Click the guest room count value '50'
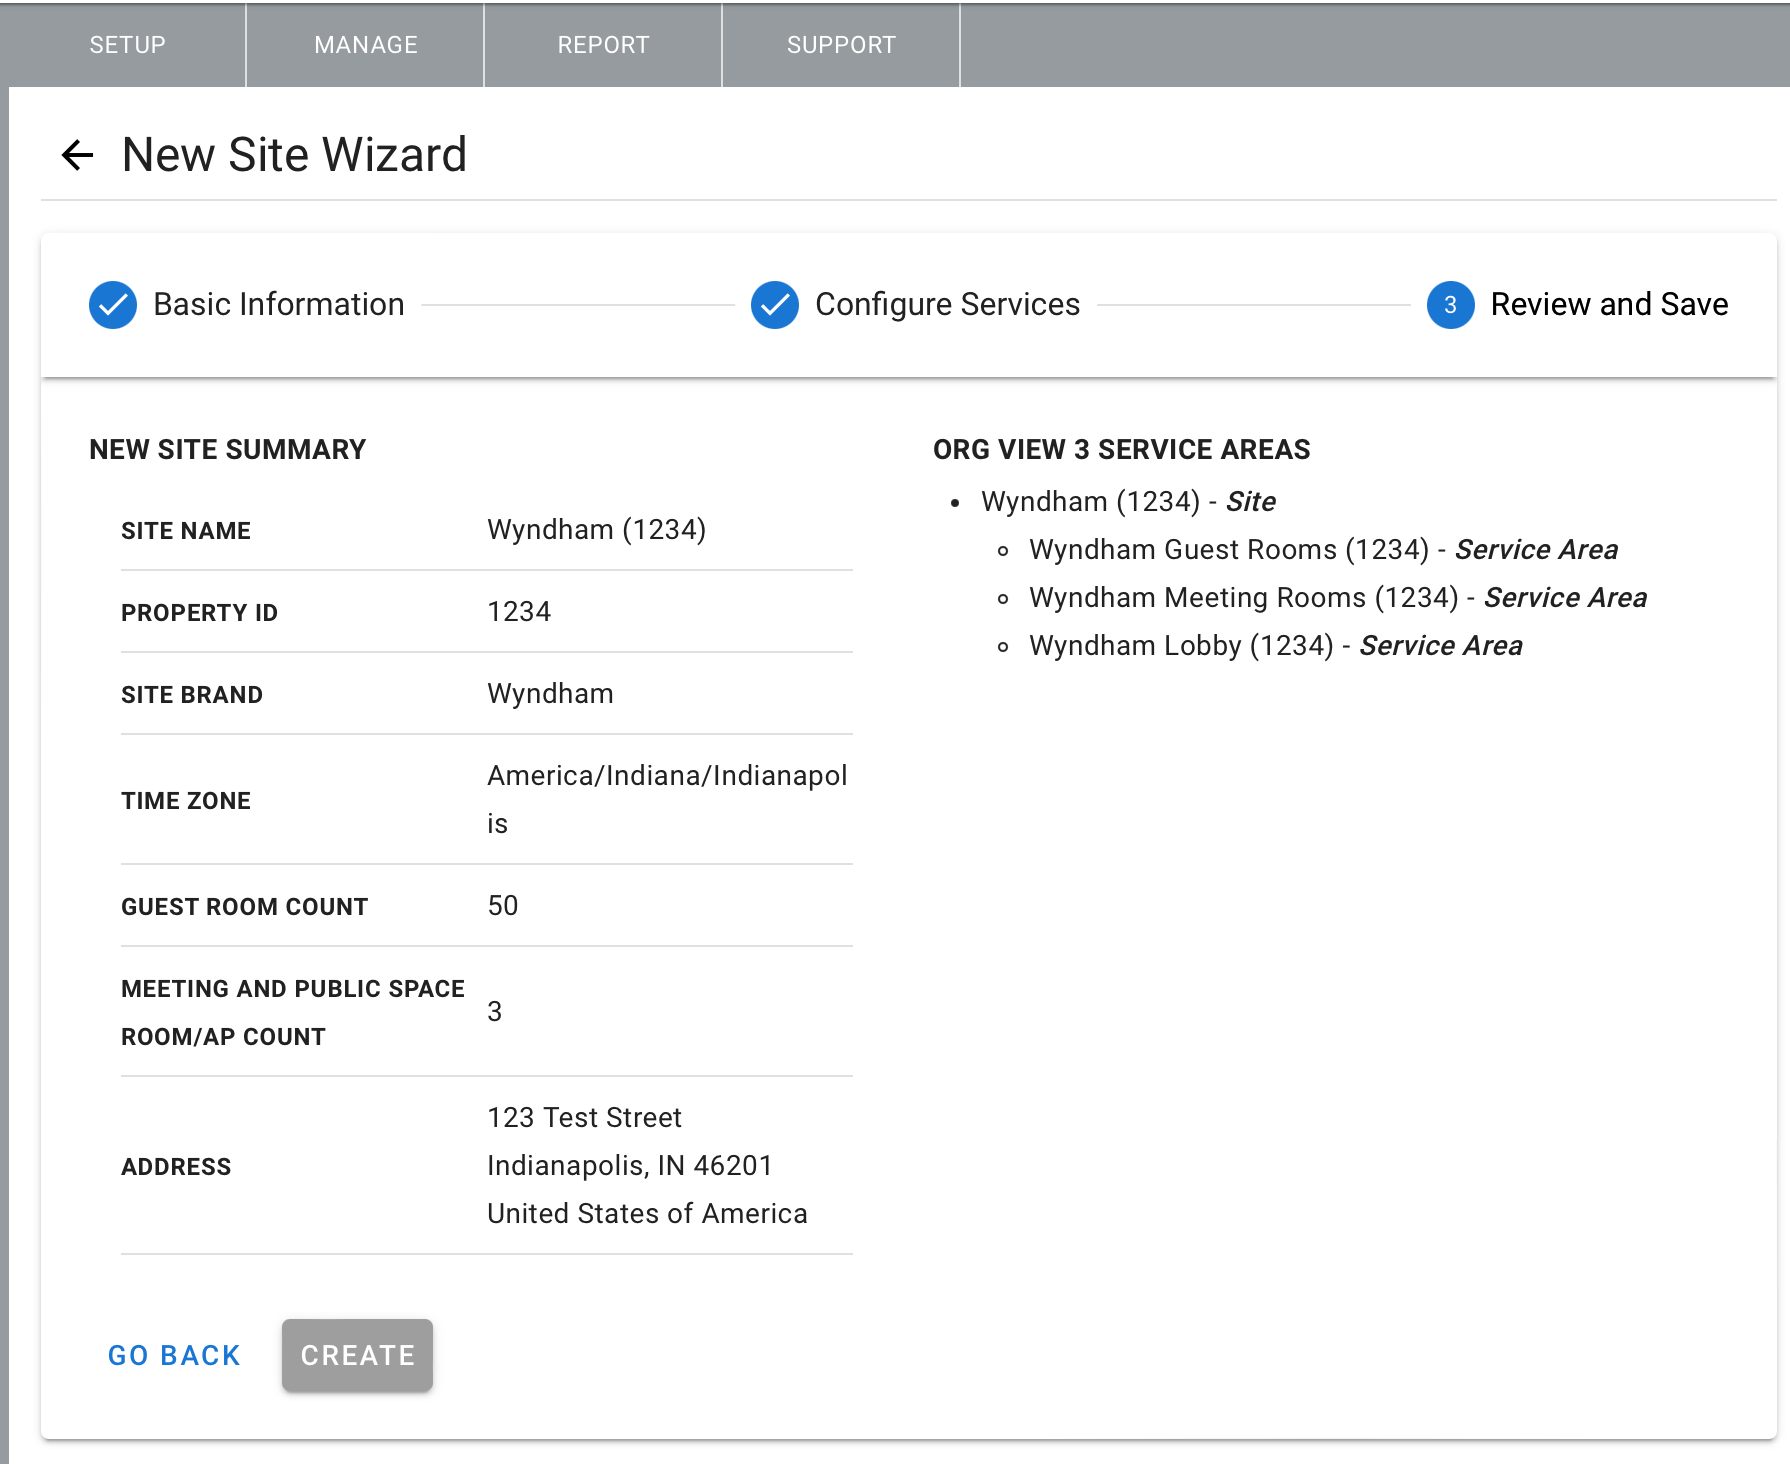 click(x=503, y=905)
